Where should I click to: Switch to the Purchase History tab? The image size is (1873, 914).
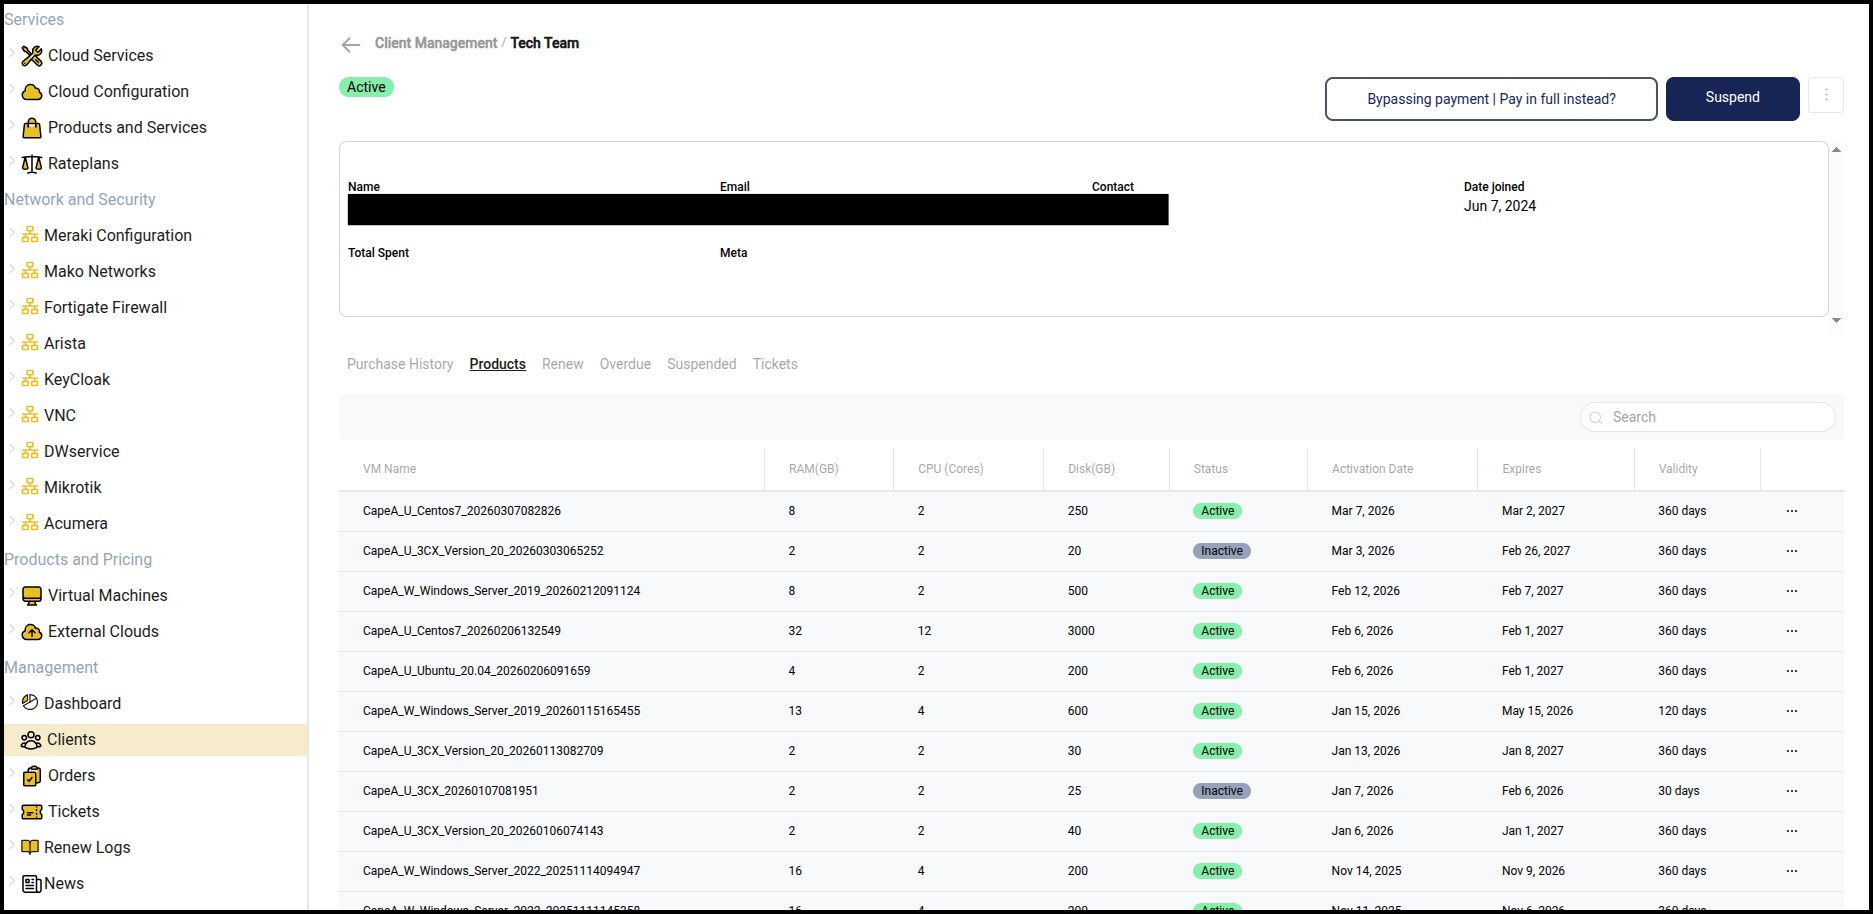pos(400,364)
